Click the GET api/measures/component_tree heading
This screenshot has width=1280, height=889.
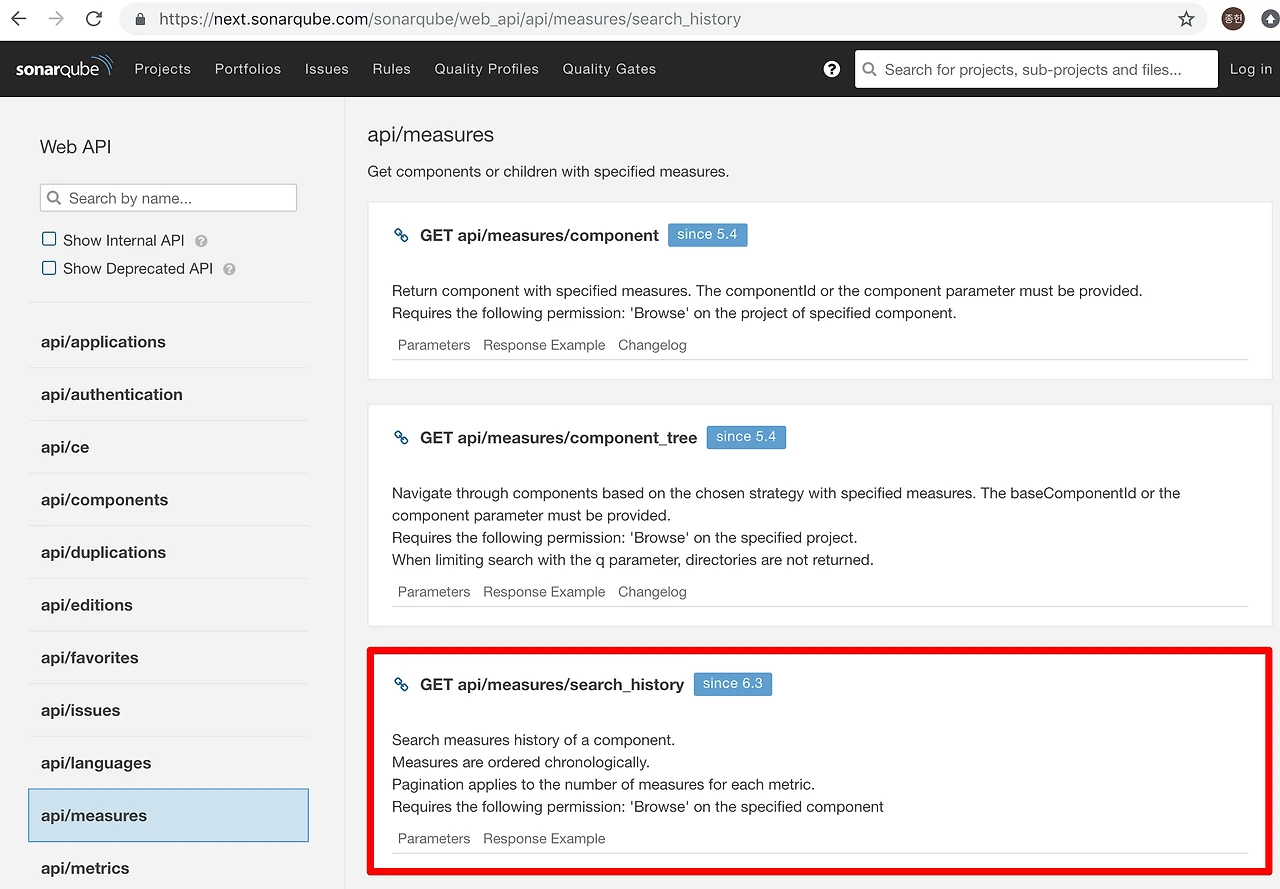(x=558, y=438)
